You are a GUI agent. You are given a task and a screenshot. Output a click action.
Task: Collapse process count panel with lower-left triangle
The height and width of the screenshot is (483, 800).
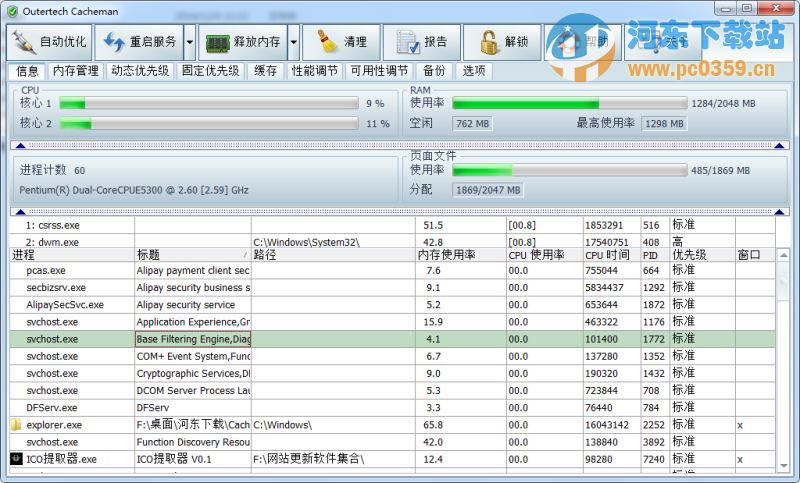pos(20,212)
